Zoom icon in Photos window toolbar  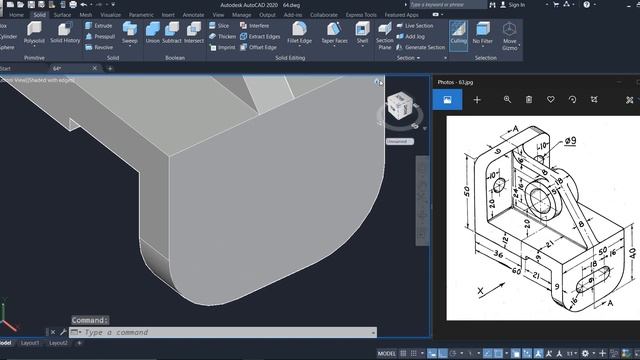click(507, 100)
